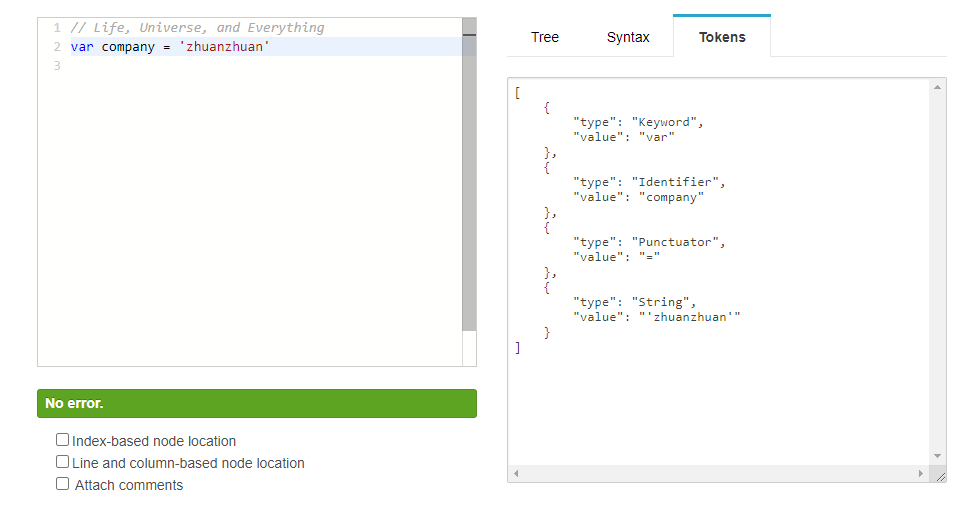Click line number 3 in editor gutter
The width and height of the screenshot is (977, 508).
(57, 66)
